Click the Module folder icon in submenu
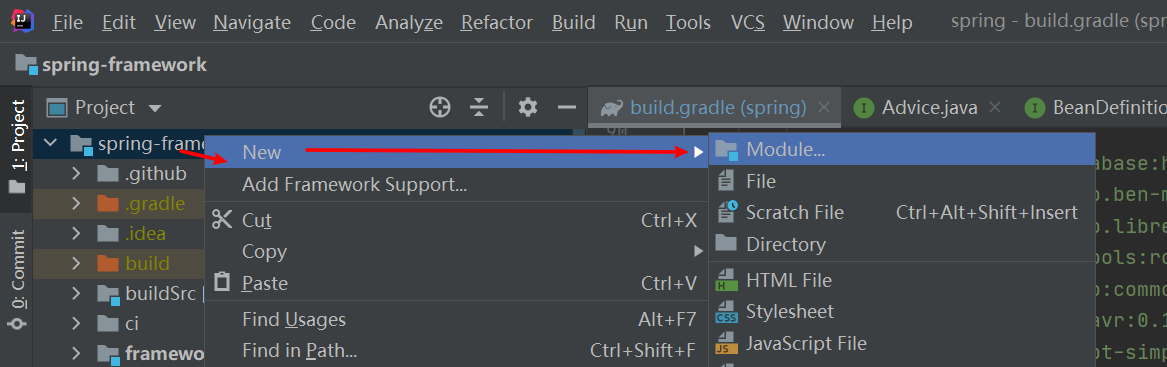 tap(726, 150)
